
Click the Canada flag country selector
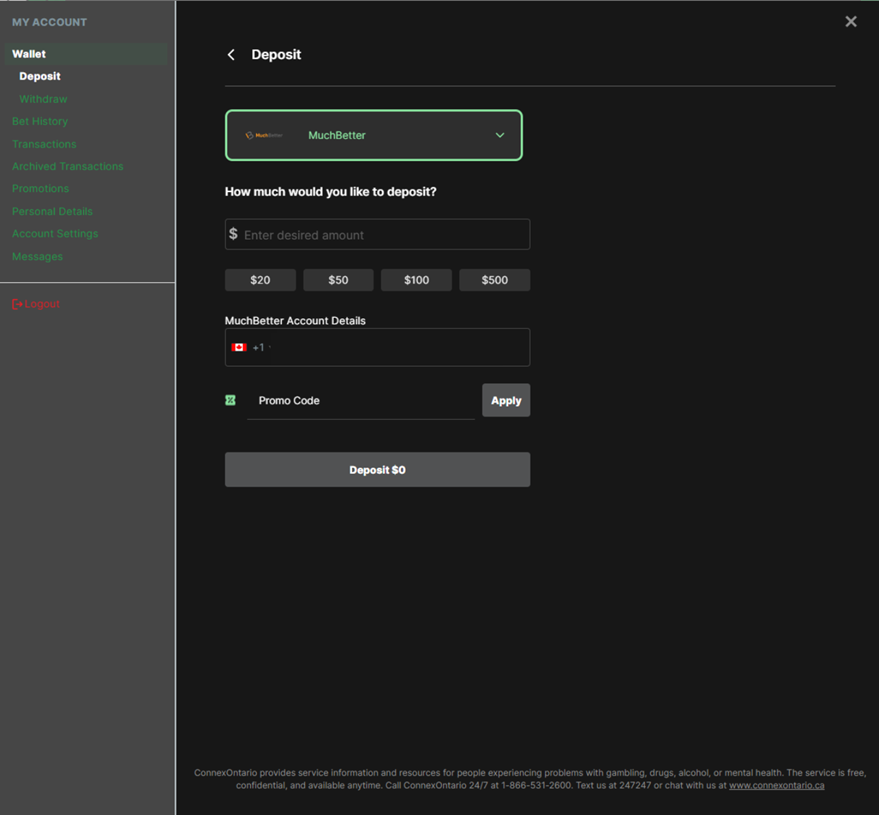click(x=239, y=348)
